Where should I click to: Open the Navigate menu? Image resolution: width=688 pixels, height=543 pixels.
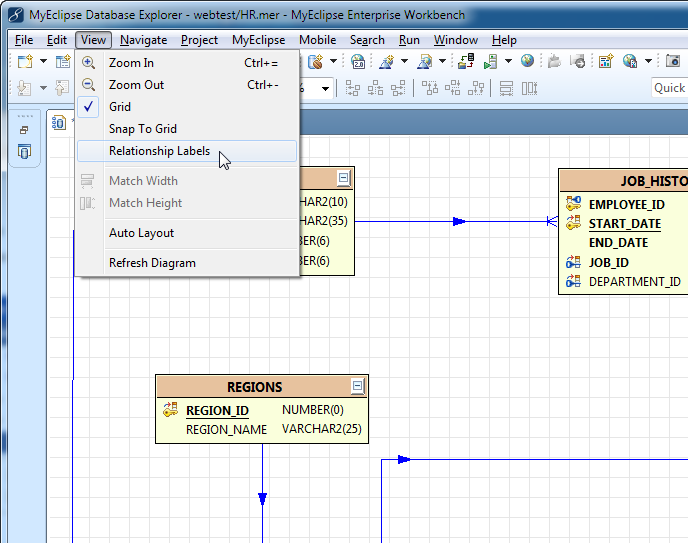tap(143, 40)
